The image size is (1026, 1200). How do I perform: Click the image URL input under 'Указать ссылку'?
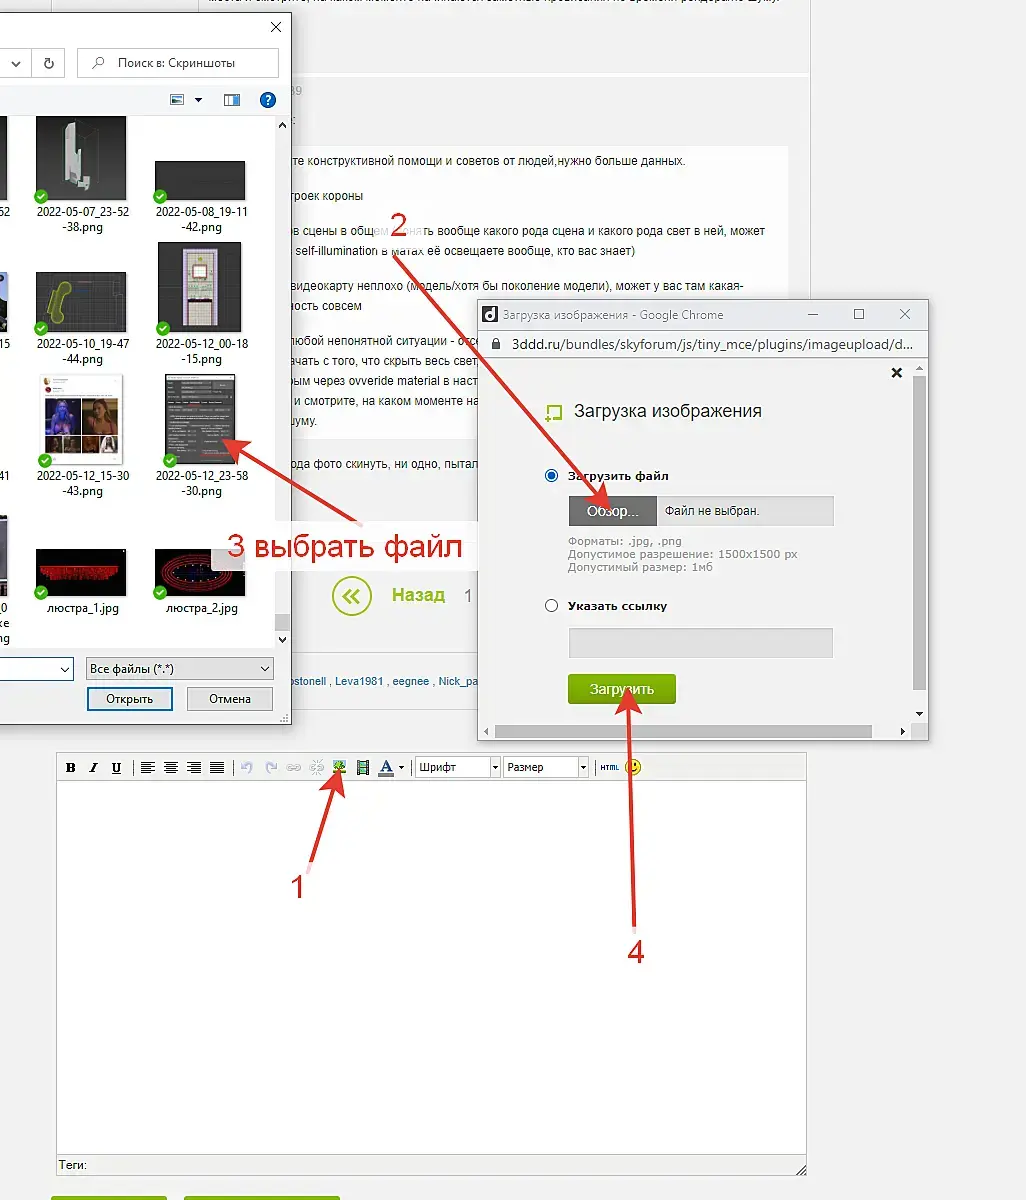700,643
